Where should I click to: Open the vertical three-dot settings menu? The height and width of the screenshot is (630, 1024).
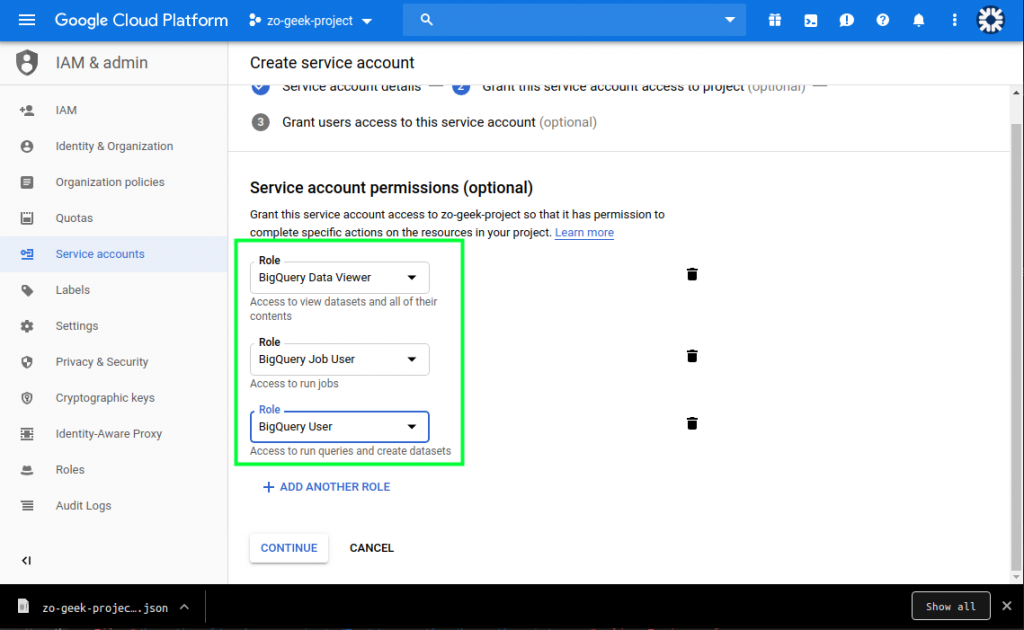tap(954, 20)
